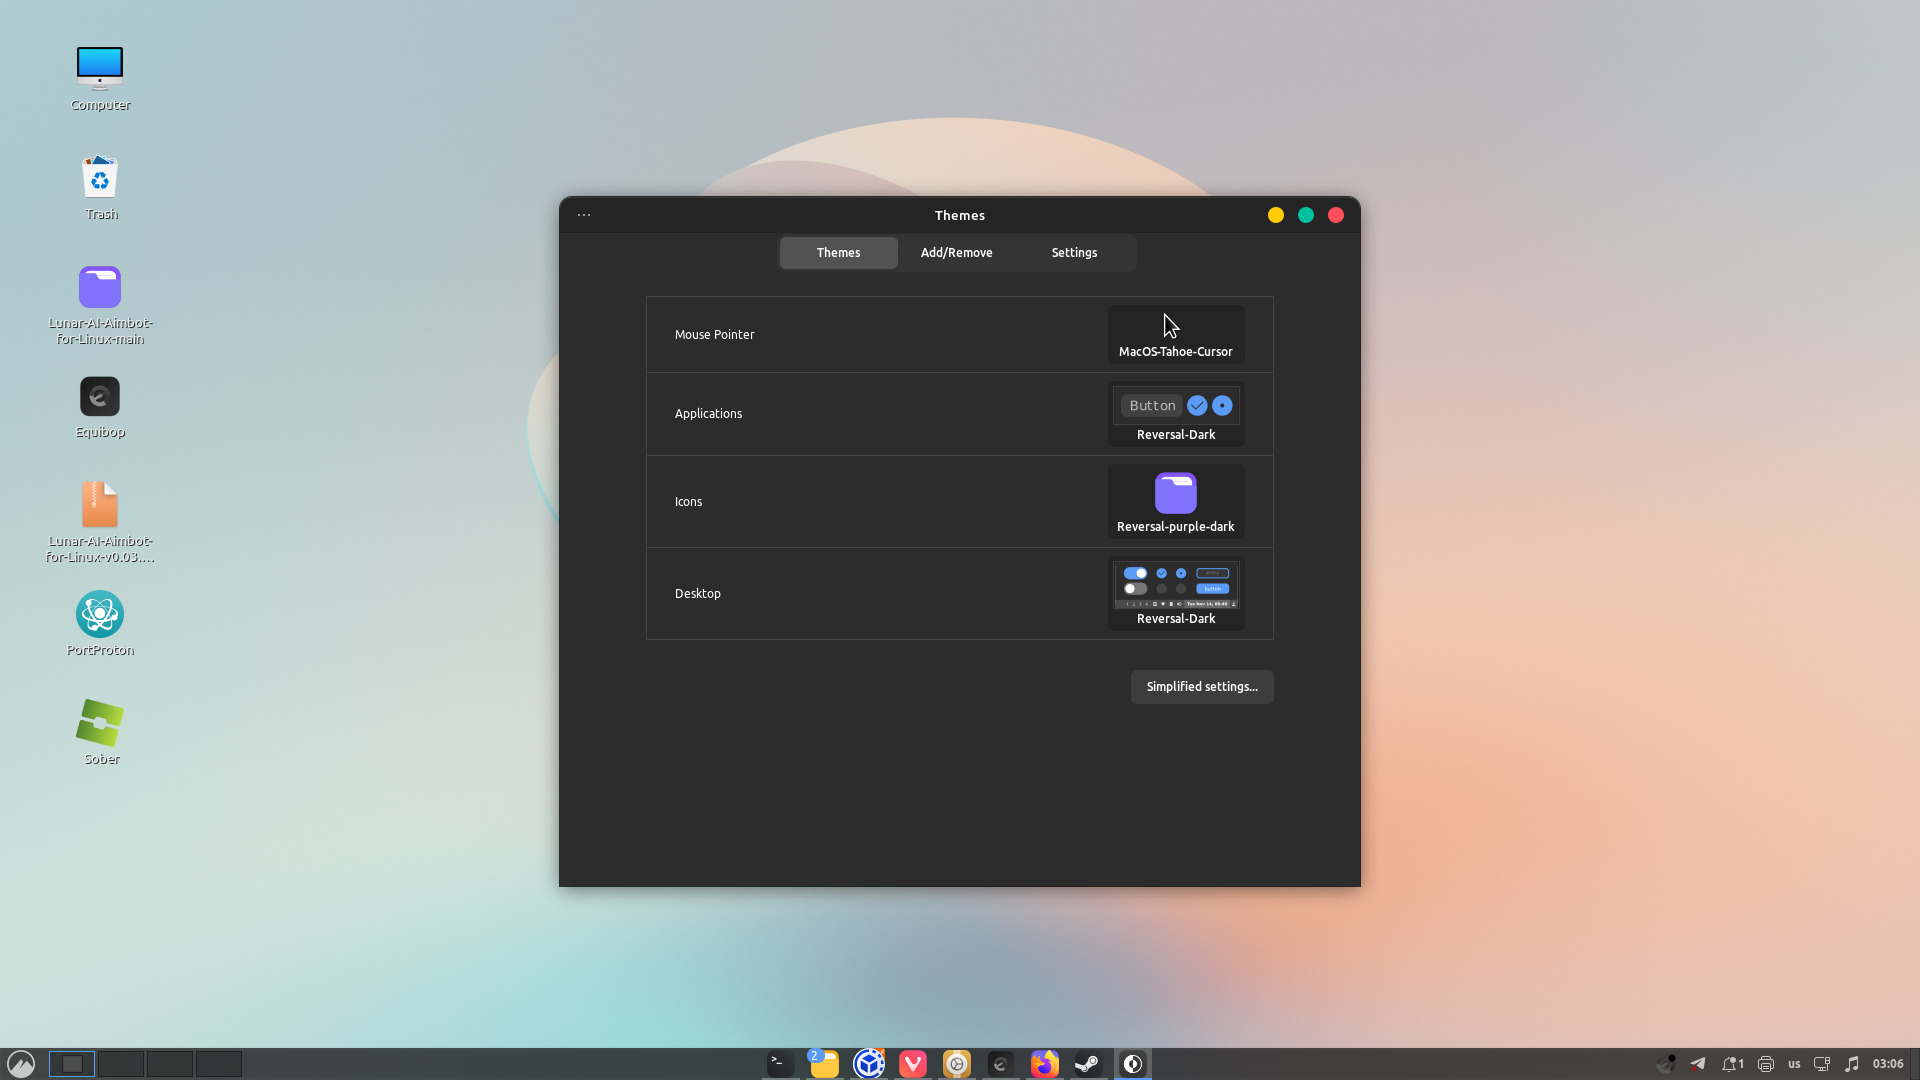Switch to the Add/Remove tab
The image size is (1920, 1080).
point(956,253)
